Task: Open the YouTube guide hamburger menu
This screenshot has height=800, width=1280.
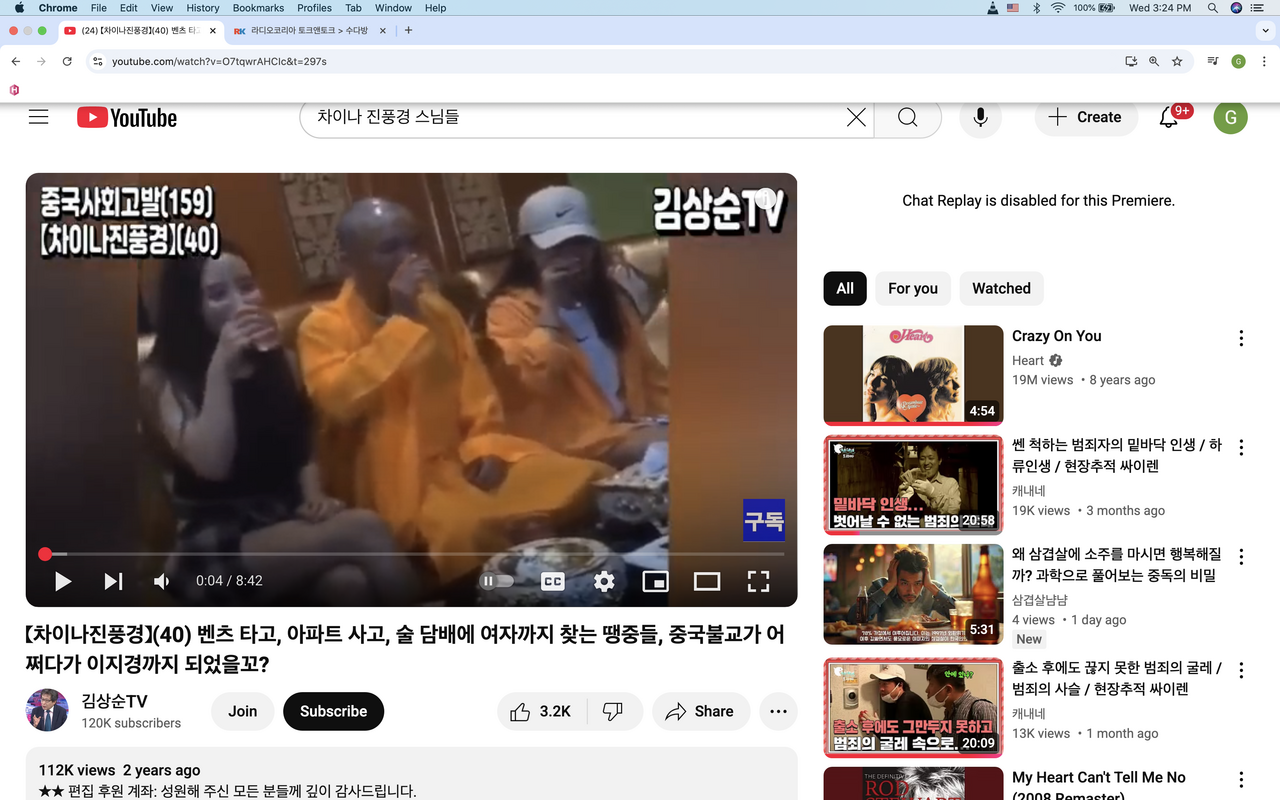Action: 39,117
